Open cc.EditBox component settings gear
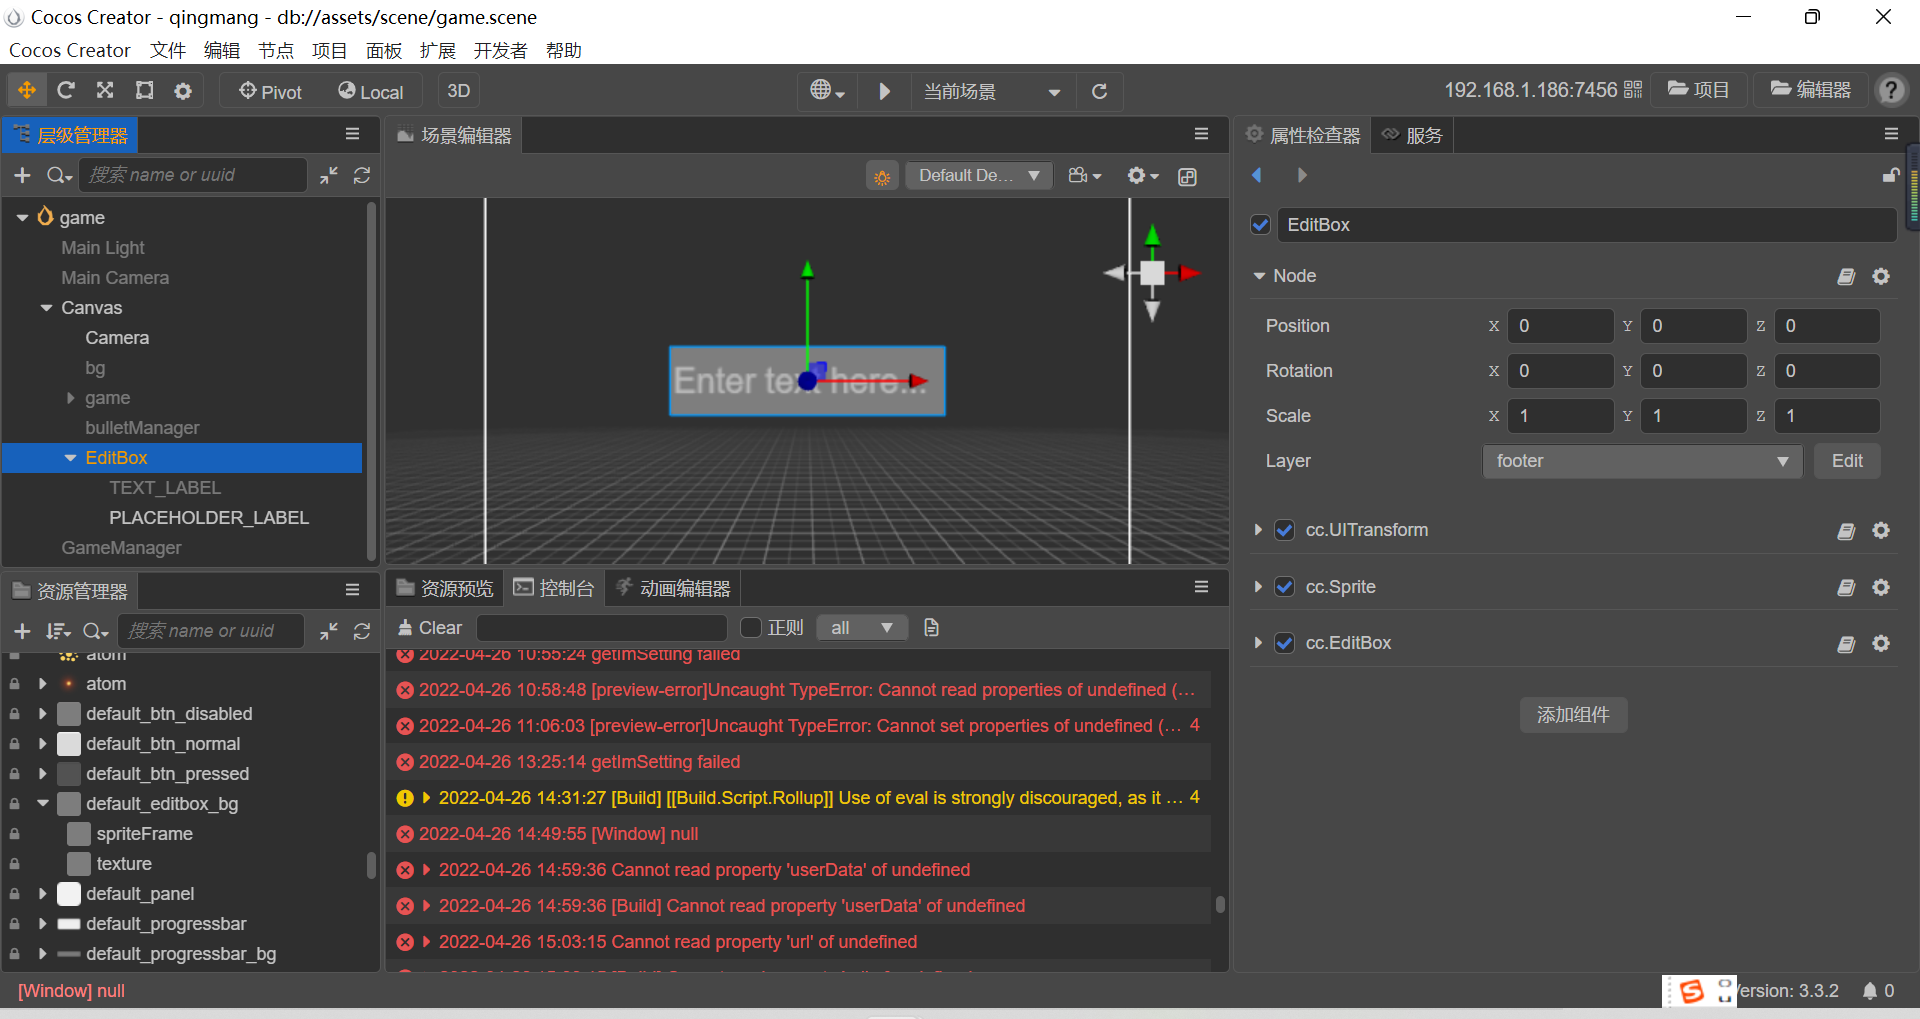This screenshot has height=1019, width=1920. pyautogui.click(x=1881, y=643)
